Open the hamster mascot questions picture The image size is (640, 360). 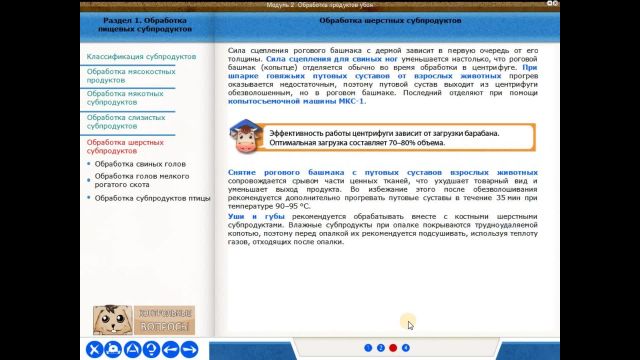113,320
